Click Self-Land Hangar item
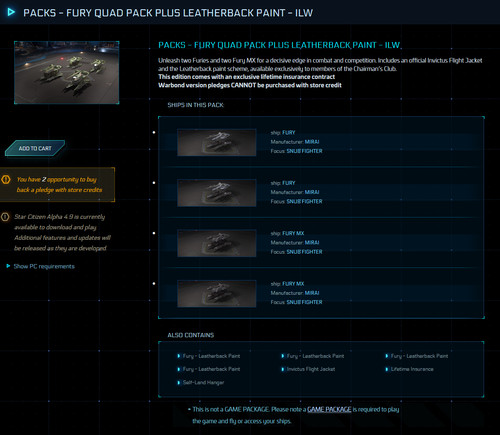Viewport: 500px width, 435px height. 203,383
